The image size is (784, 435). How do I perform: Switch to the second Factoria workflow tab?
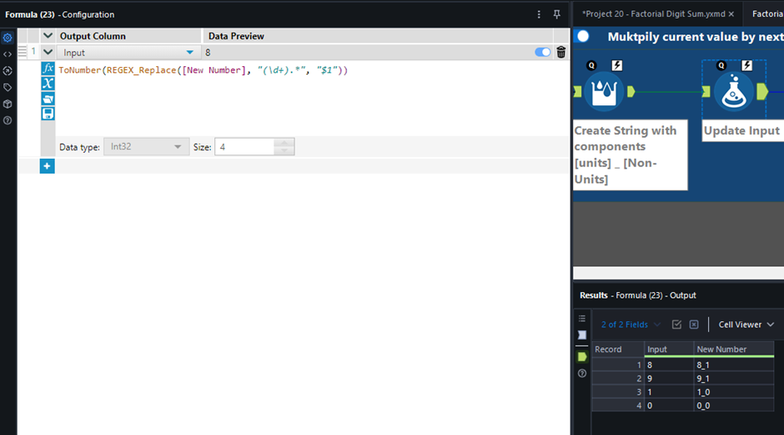(766, 14)
